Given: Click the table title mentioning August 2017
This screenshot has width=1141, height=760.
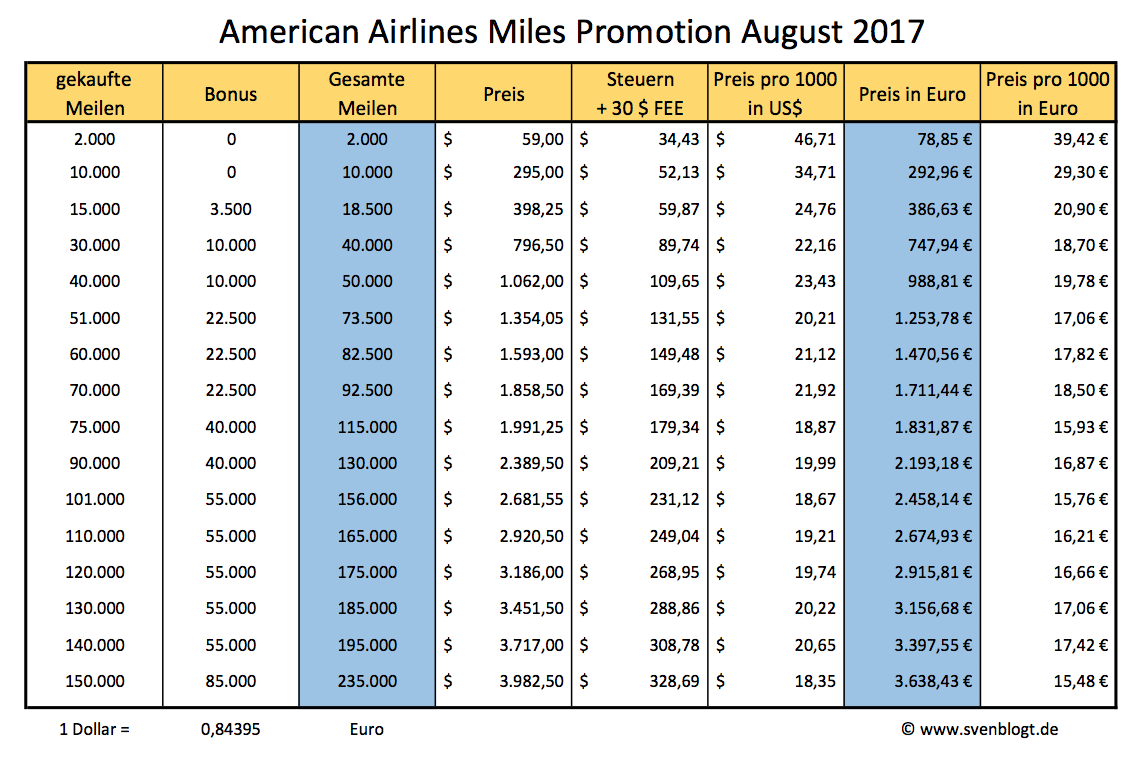Looking at the screenshot, I should 571,31.
